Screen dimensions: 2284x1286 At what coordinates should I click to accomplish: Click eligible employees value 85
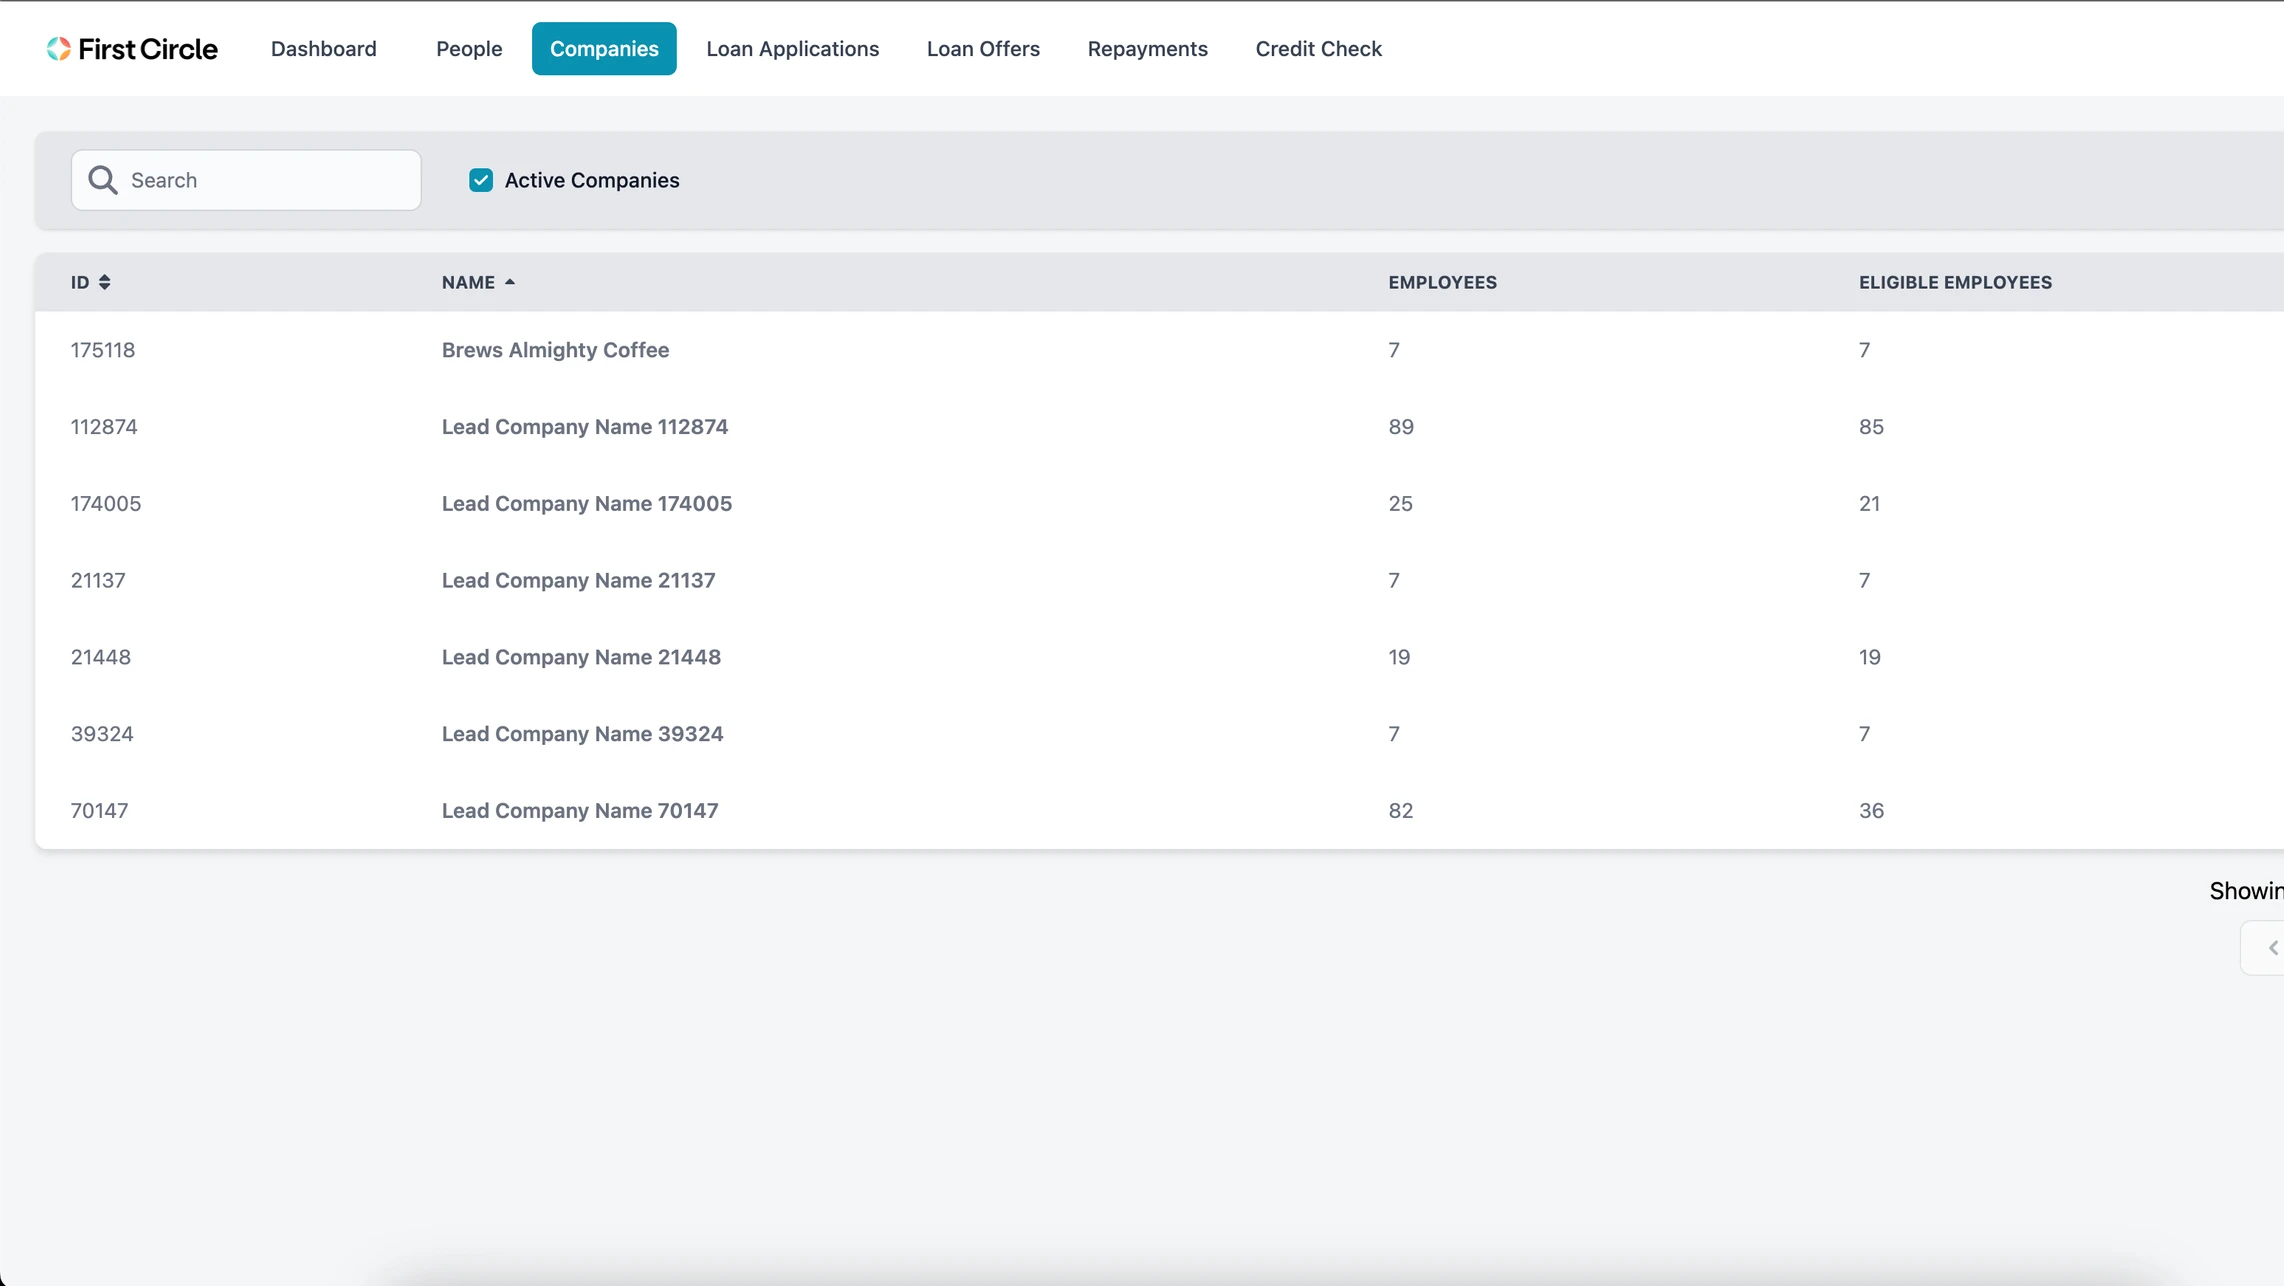coord(1871,427)
